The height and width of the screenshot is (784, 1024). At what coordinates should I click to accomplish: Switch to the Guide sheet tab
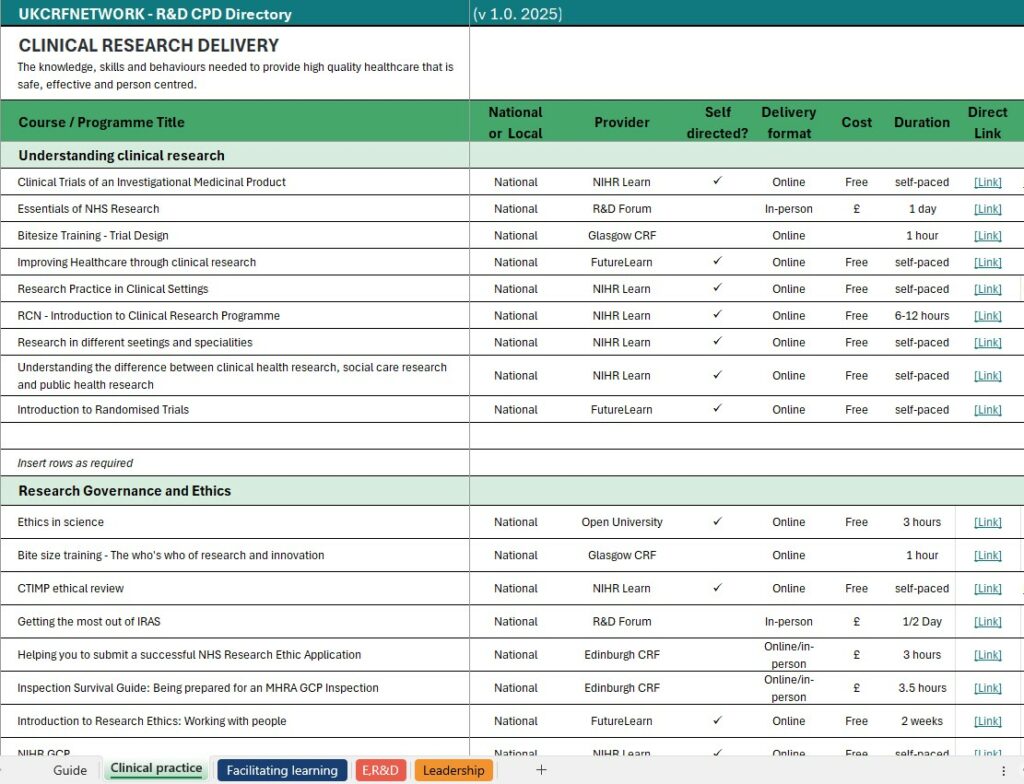click(70, 770)
